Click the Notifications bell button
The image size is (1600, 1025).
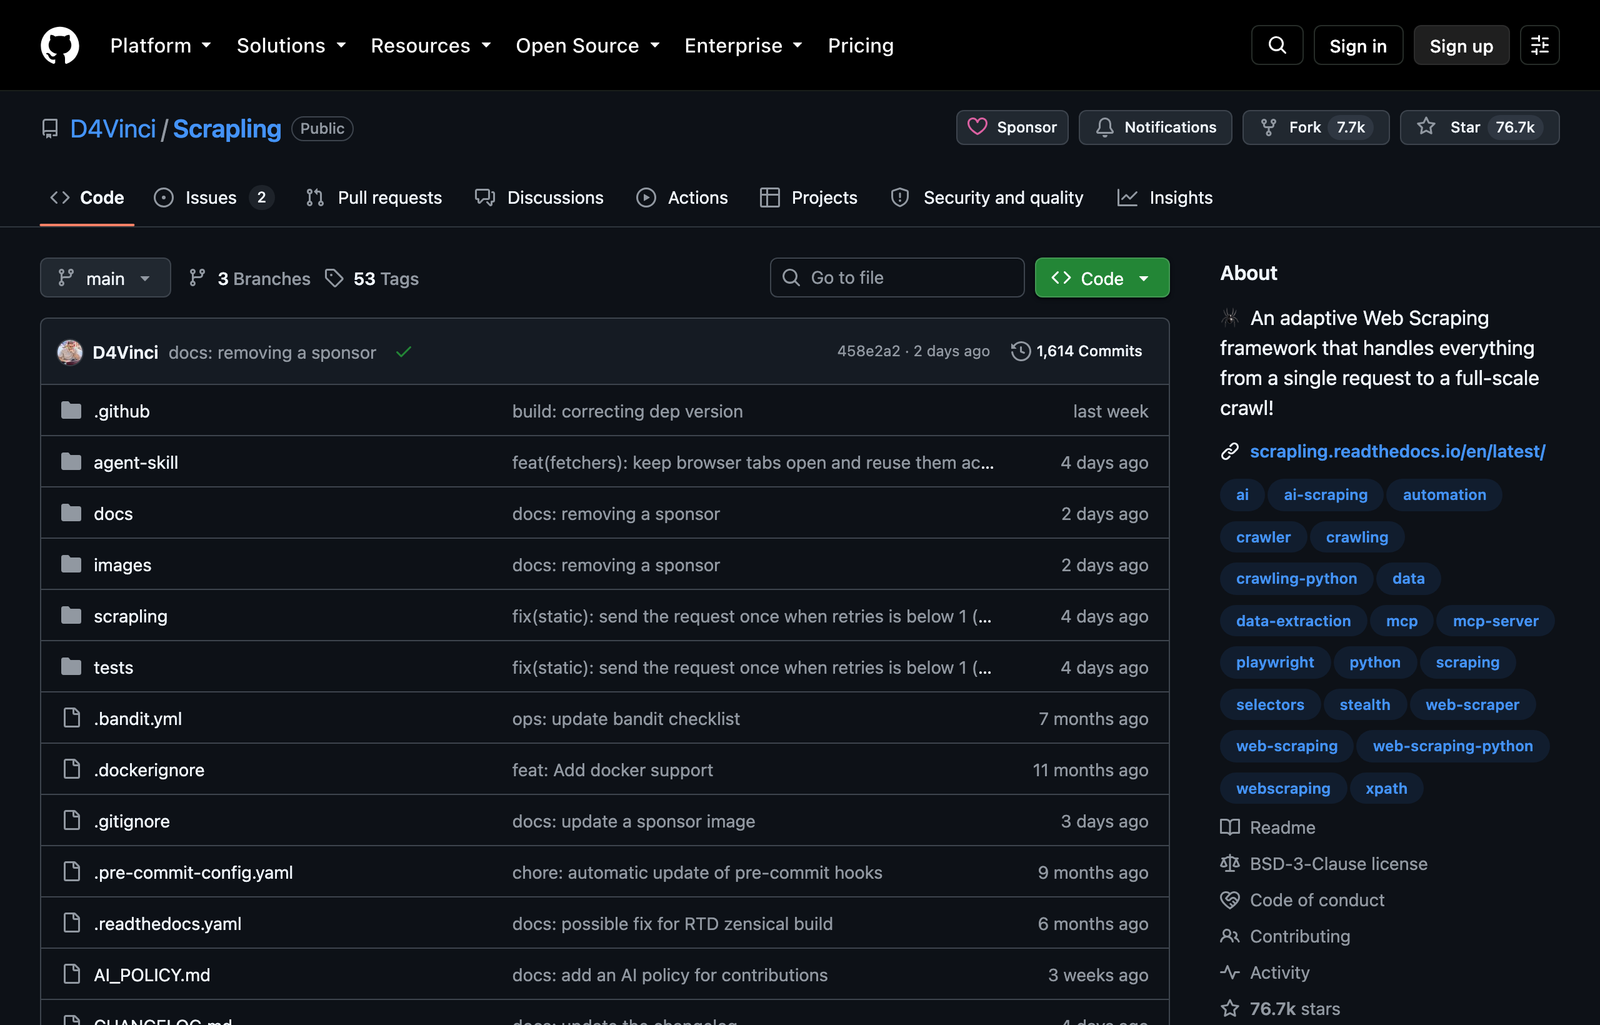[x=1155, y=127]
